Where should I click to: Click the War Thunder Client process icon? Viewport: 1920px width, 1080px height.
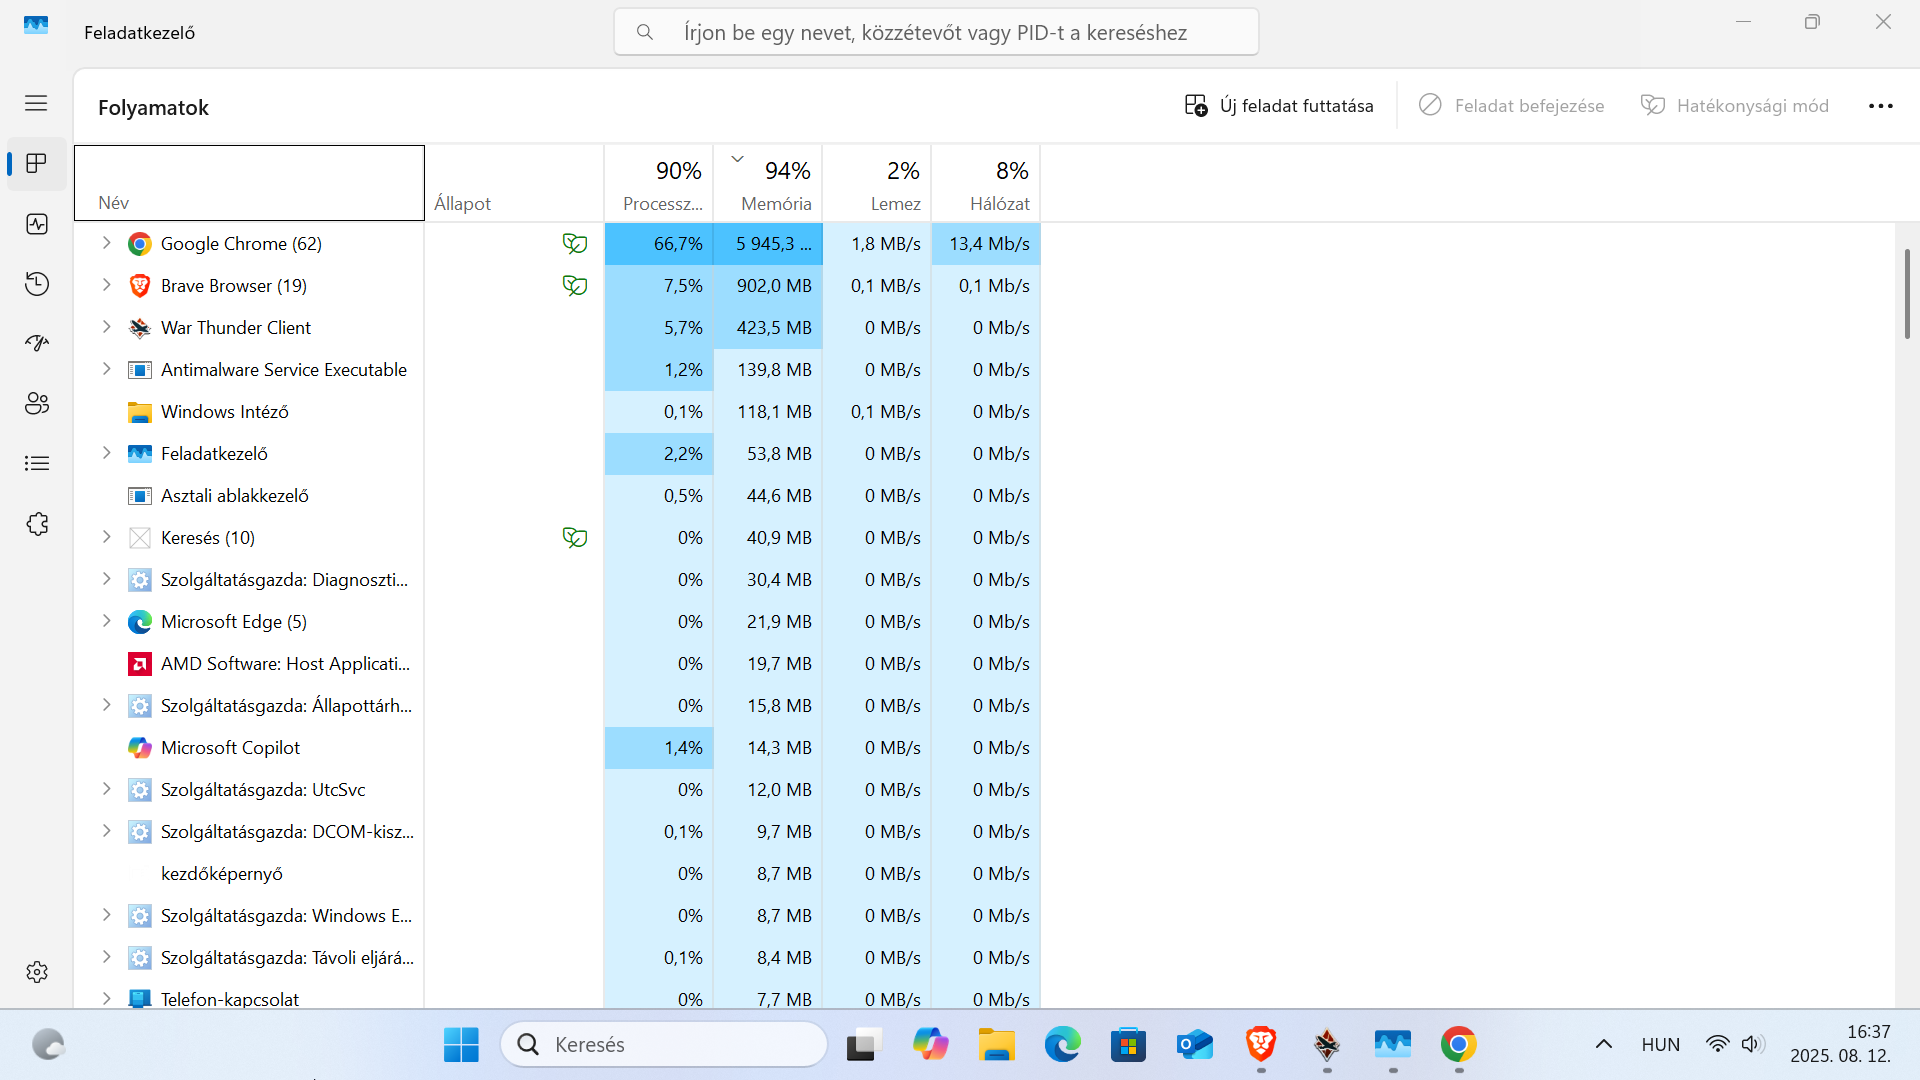(x=140, y=328)
